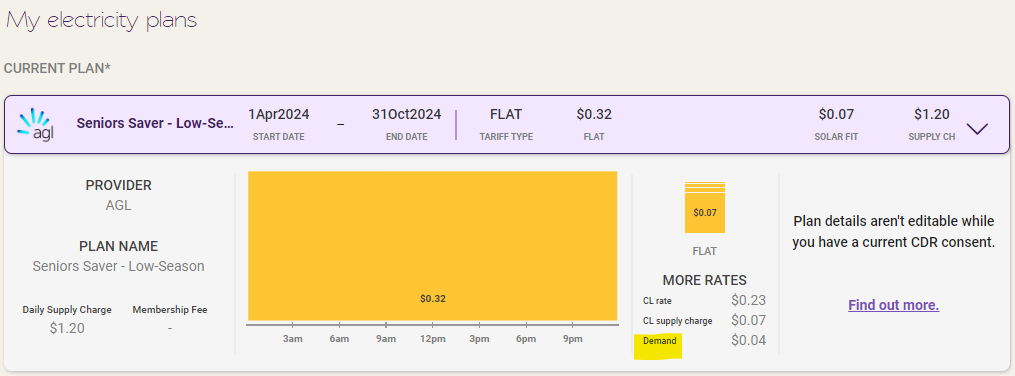Click the 3am axis label
The image size is (1015, 376).
pos(293,339)
